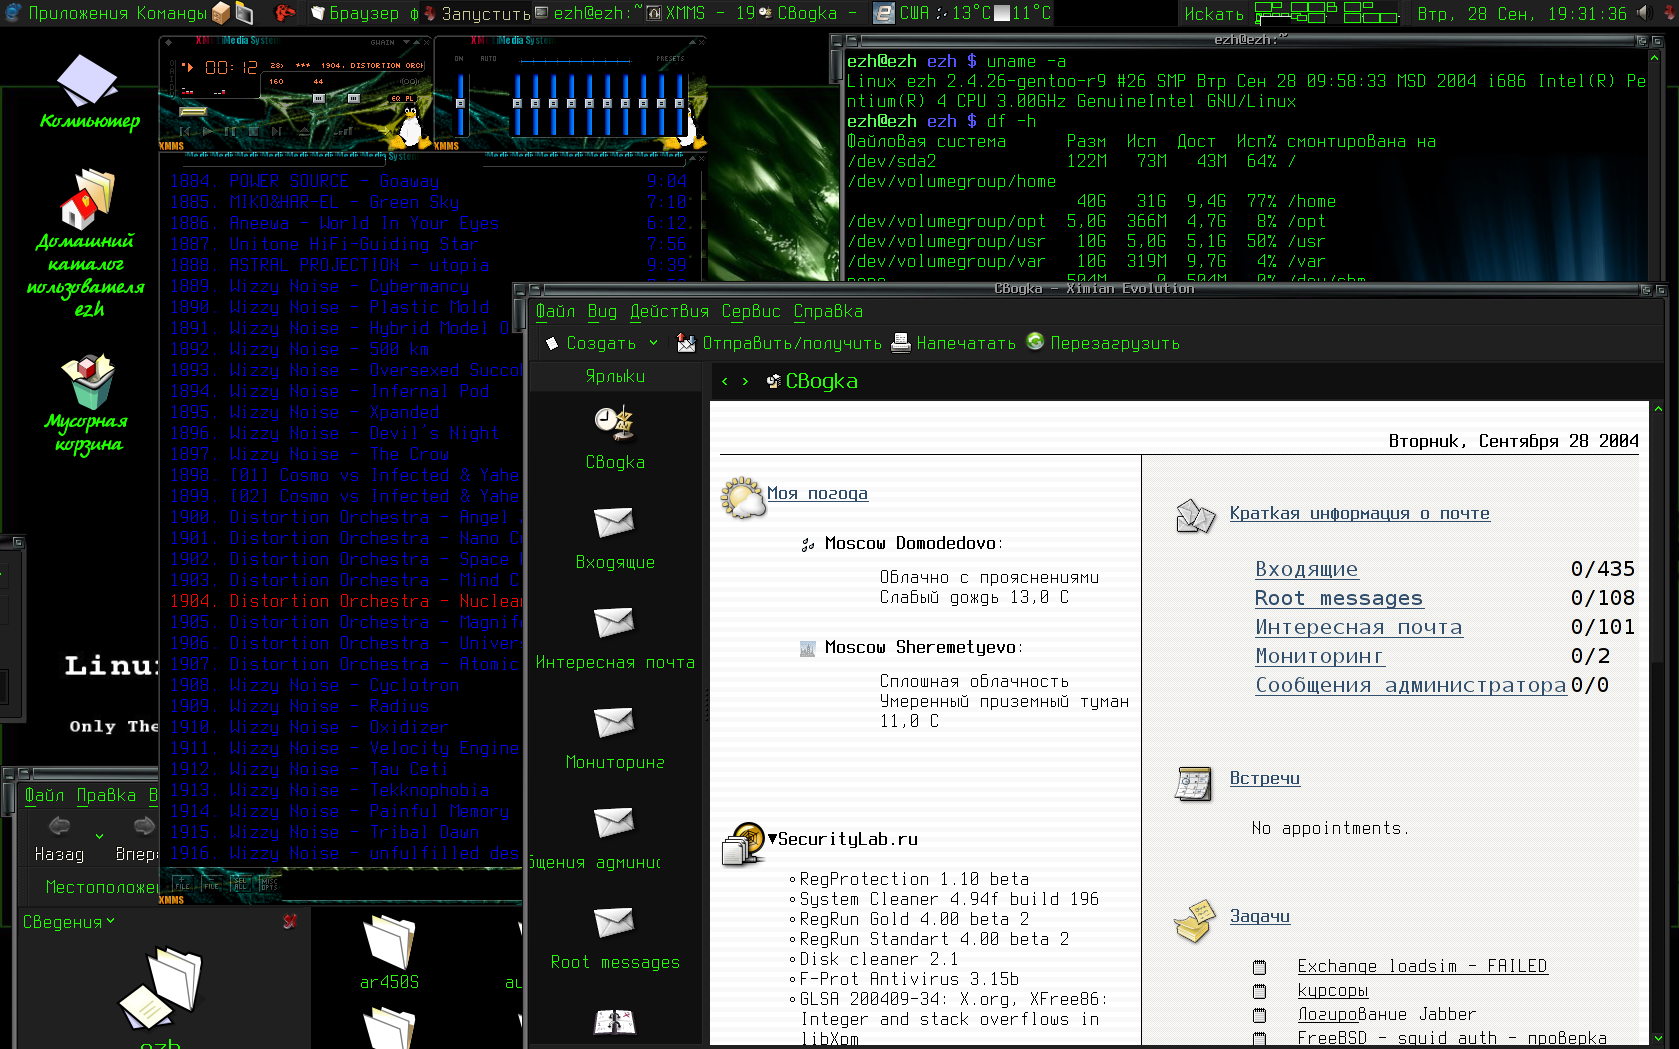Open the Файл menu in Evolution
The height and width of the screenshot is (1049, 1679).
(555, 311)
